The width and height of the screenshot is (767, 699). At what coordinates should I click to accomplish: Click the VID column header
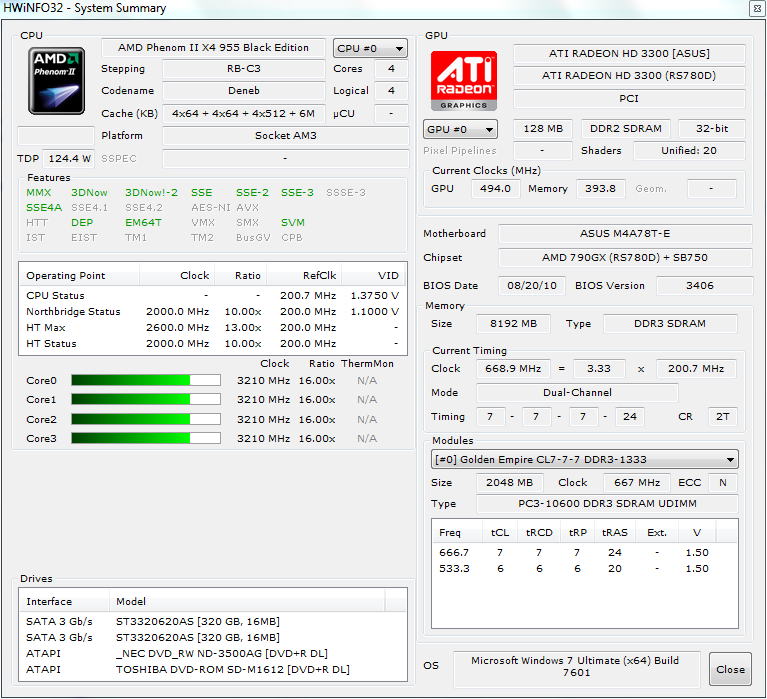373,275
